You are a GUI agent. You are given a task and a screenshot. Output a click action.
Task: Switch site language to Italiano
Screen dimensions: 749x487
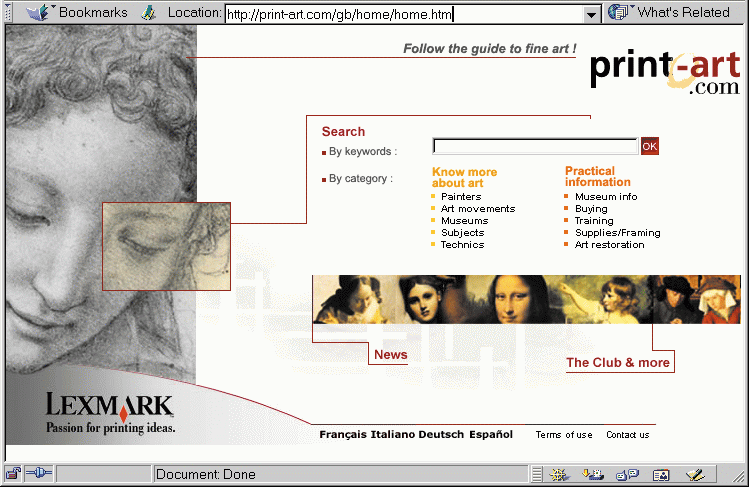coord(393,434)
